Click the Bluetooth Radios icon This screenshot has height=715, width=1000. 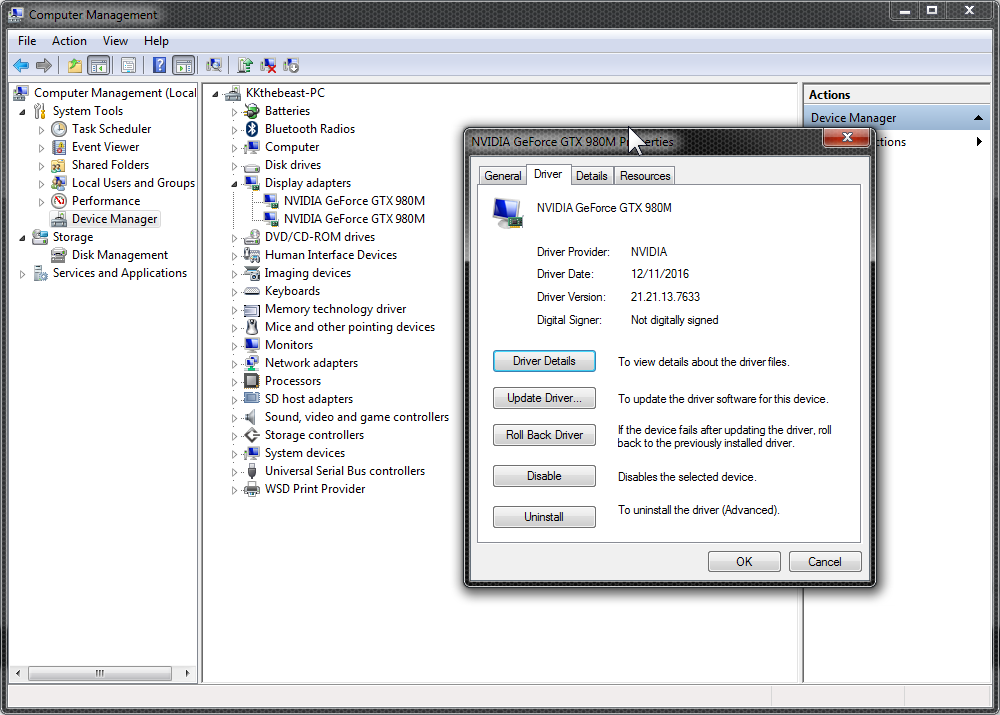(252, 129)
